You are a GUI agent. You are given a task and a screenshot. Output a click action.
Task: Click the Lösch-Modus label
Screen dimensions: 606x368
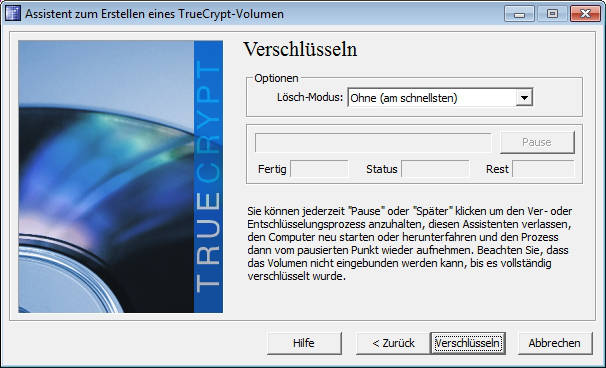point(310,97)
